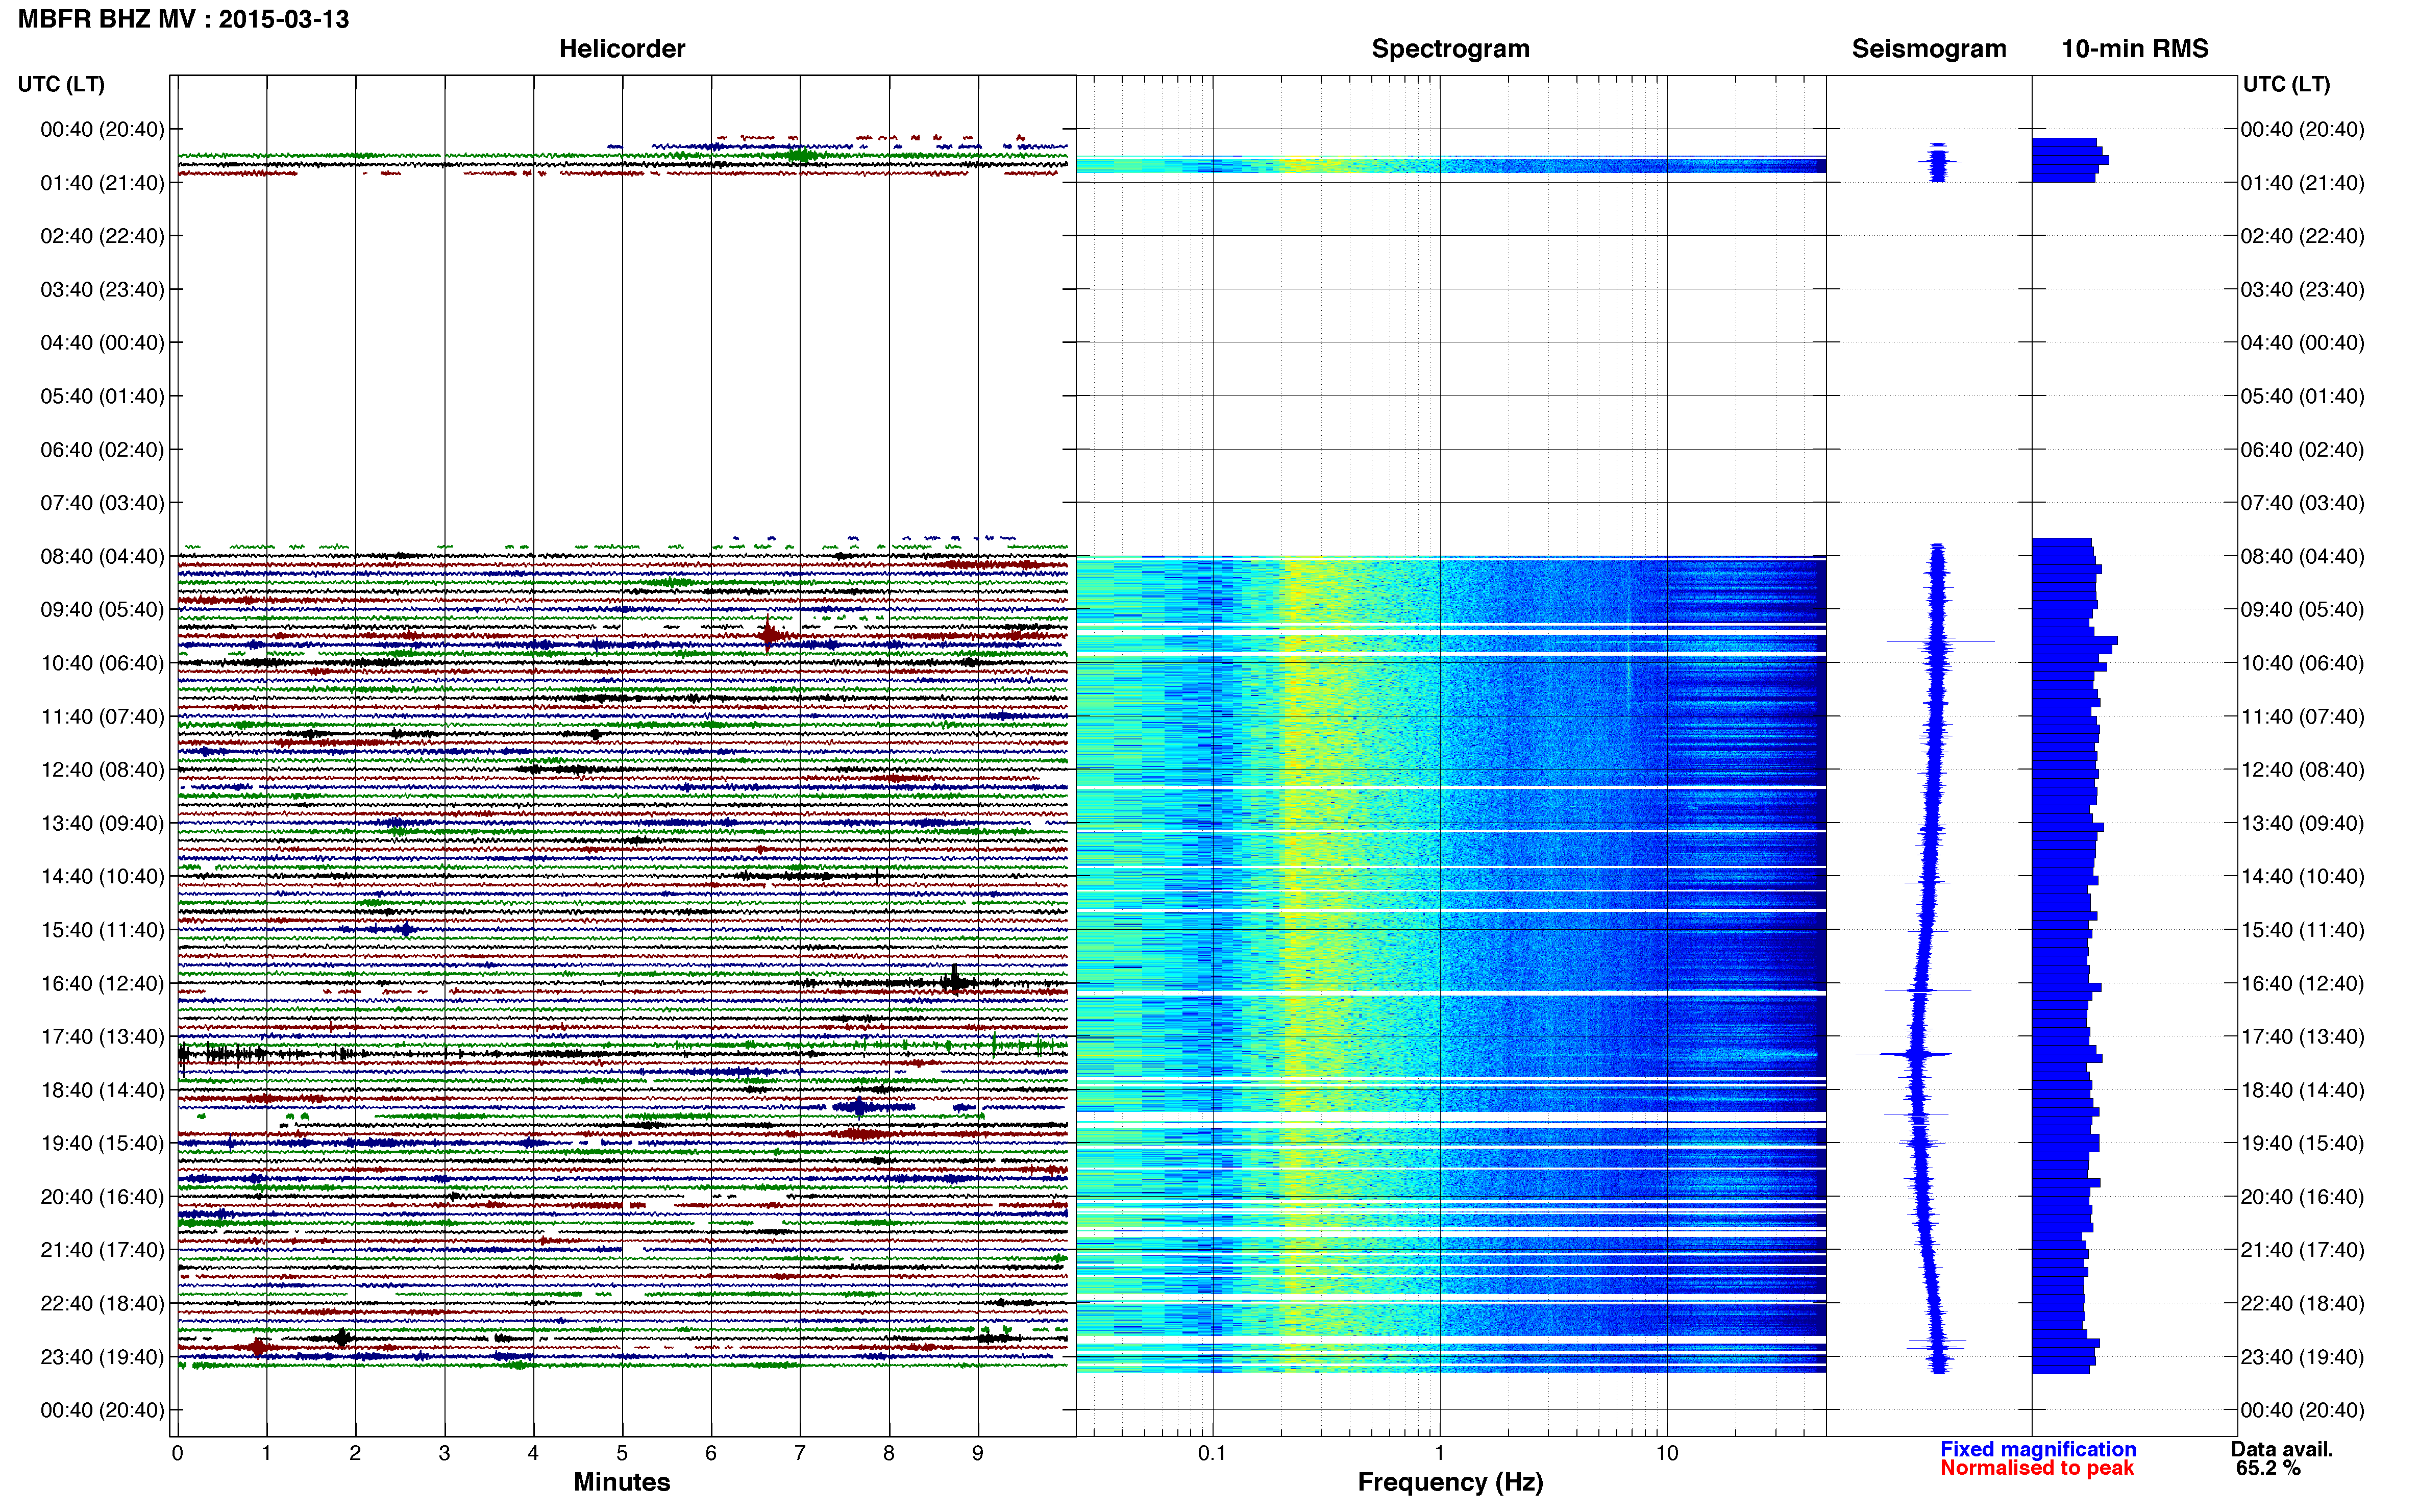Click the 'Frequency (Hz)' x-axis label
The width and height of the screenshot is (2419, 1512).
tap(1450, 1482)
